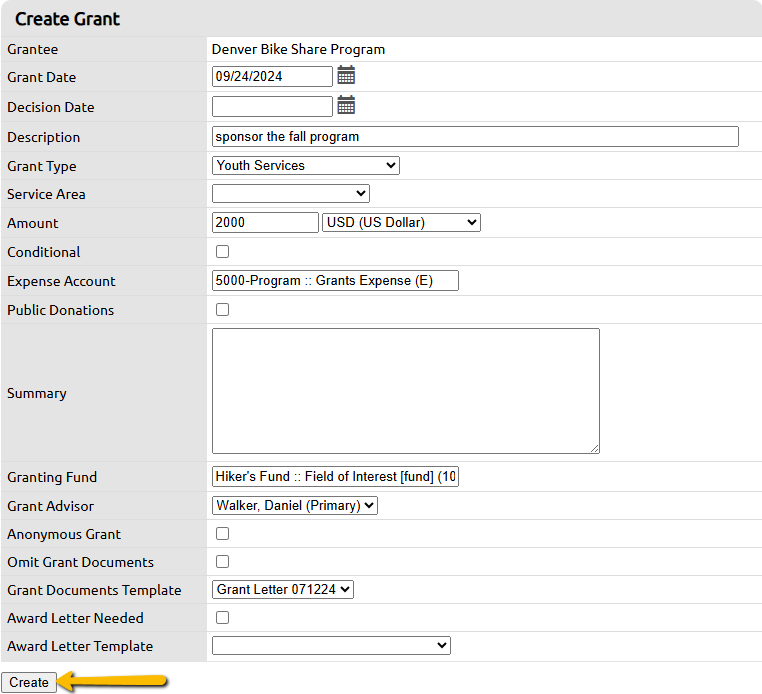The image size is (762, 694).
Task: Click the Description field reading sponsor the fall program
Action: (475, 137)
